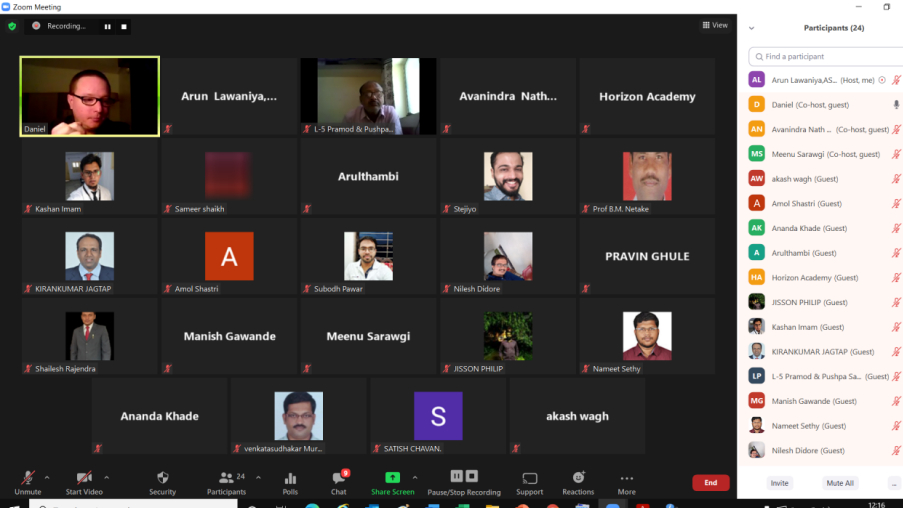Viewport: 903px width, 508px height.
Task: Open the More options in toolbar
Action: click(626, 481)
